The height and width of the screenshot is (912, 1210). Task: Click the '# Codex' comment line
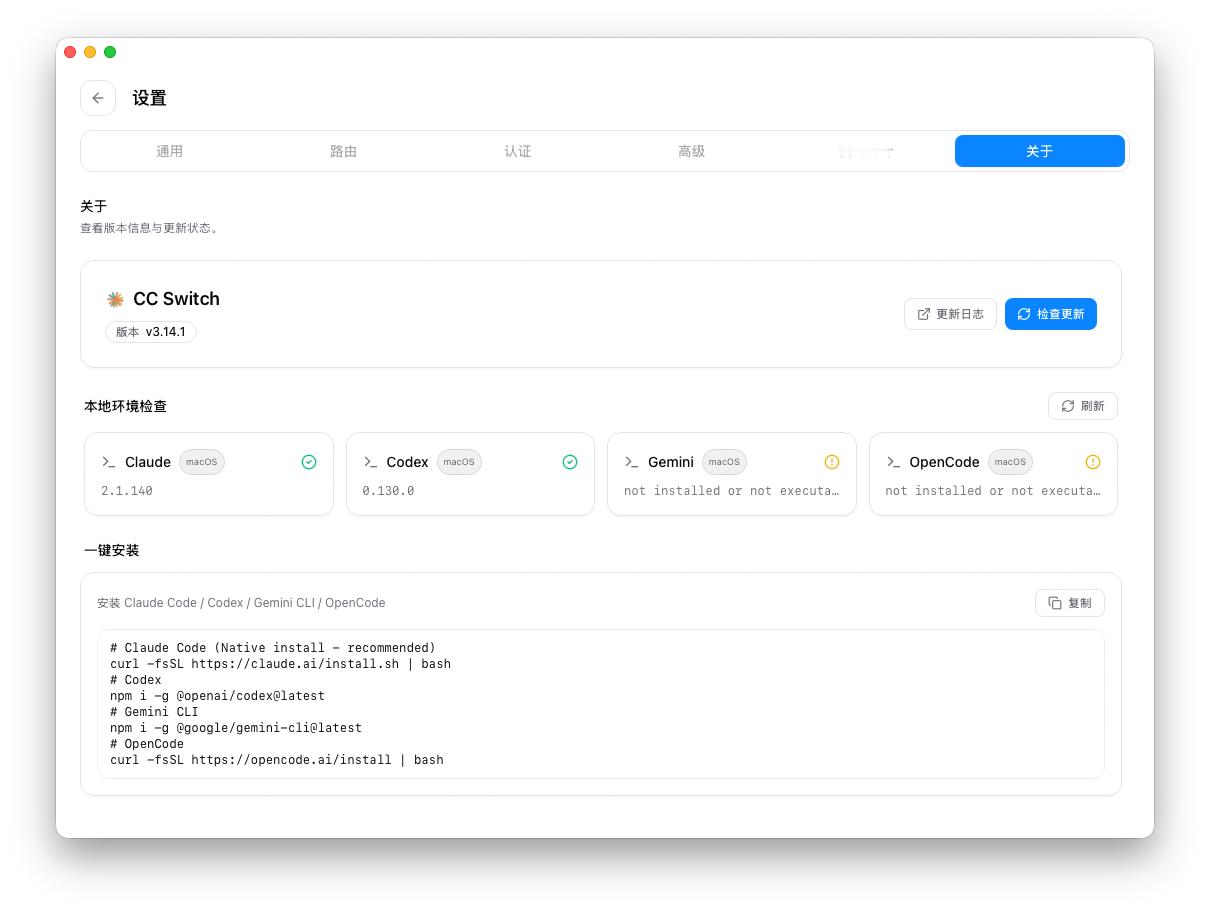(x=136, y=680)
